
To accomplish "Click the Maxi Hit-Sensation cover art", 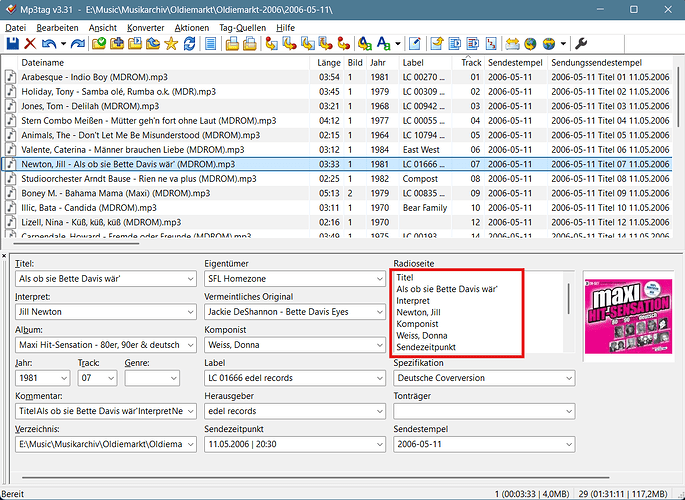I will [x=628, y=315].
